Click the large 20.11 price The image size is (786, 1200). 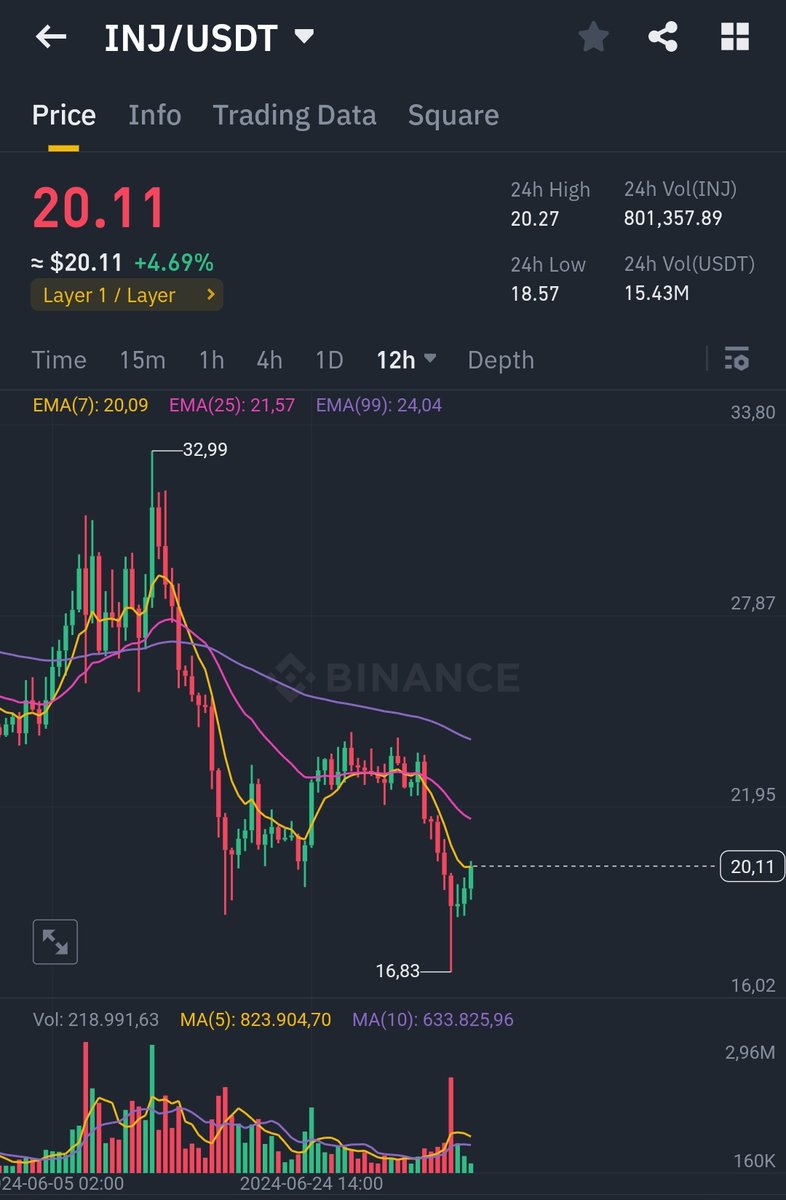(99, 209)
